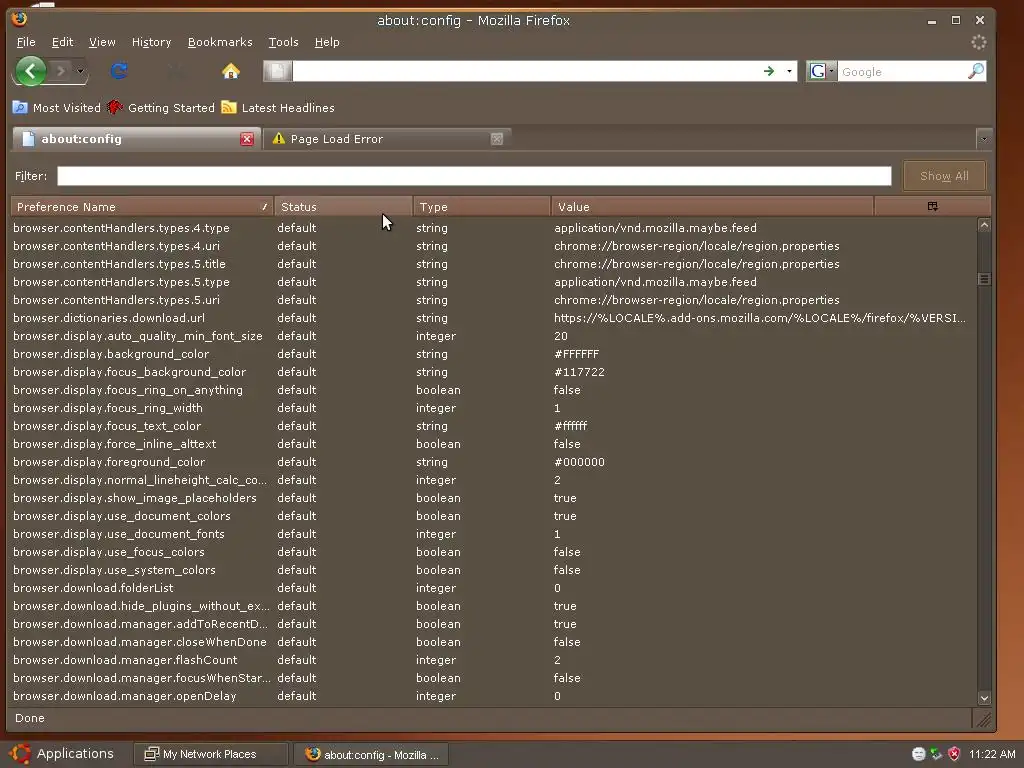Screen dimensions: 1024x768
Task: Click the scrollbar up arrow
Action: 984,225
